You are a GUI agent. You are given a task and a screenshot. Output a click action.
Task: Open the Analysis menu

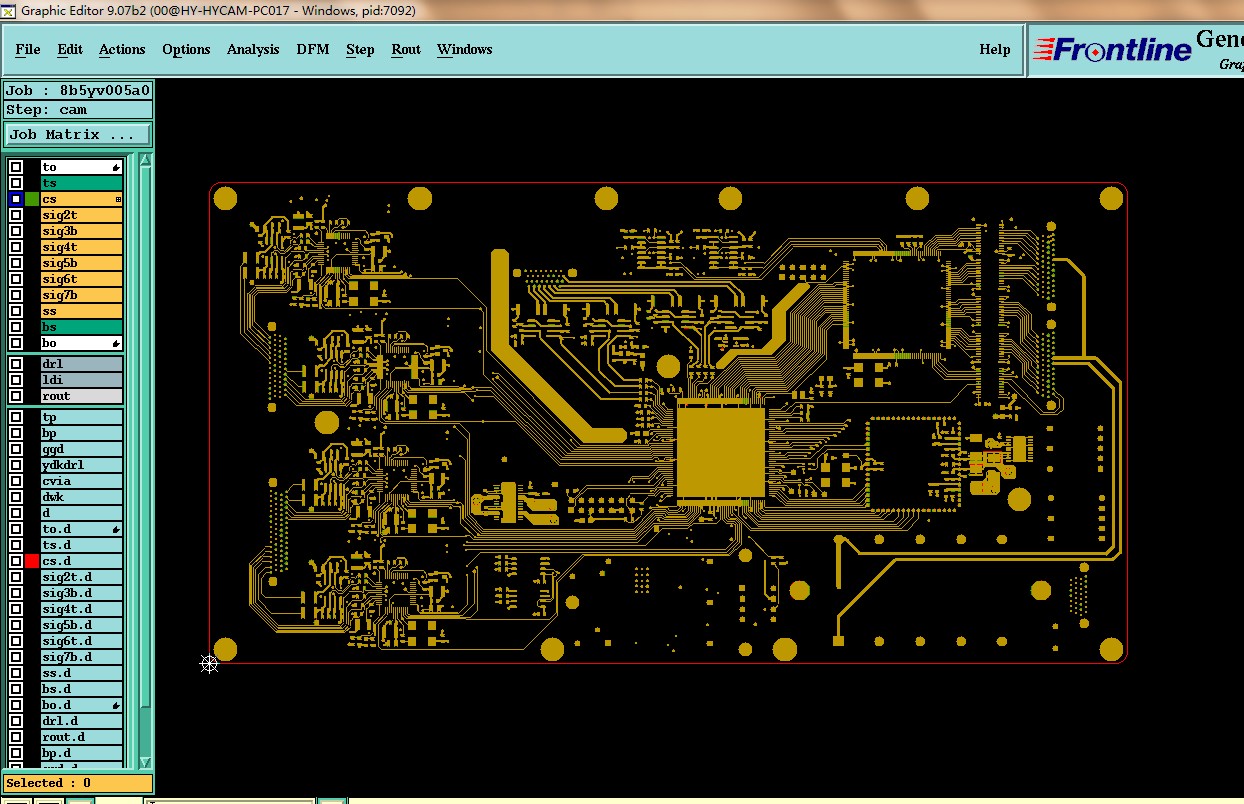coord(253,49)
